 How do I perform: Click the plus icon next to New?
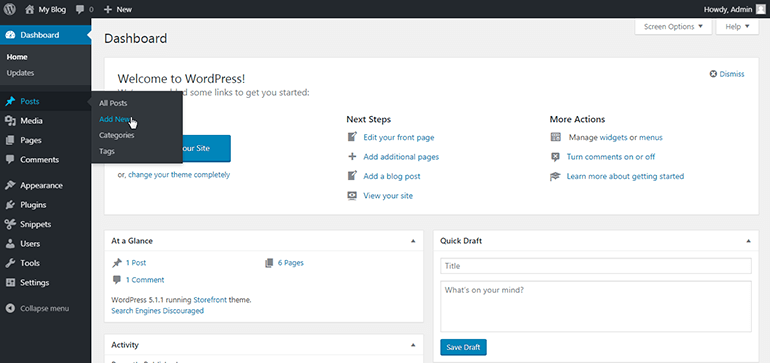coord(108,9)
